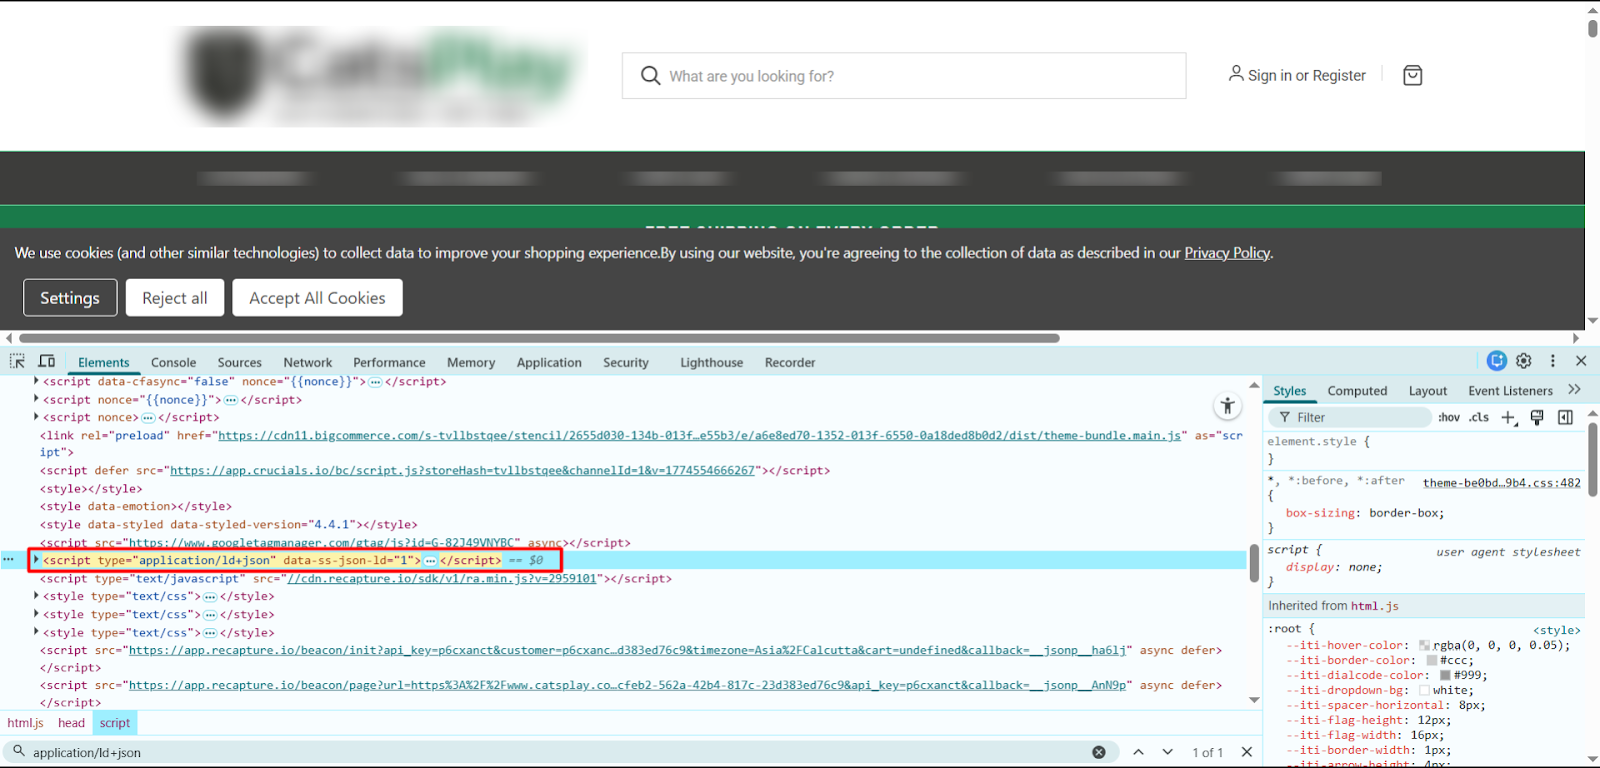Expand the ld+json script node
1600x768 pixels.
(x=36, y=560)
